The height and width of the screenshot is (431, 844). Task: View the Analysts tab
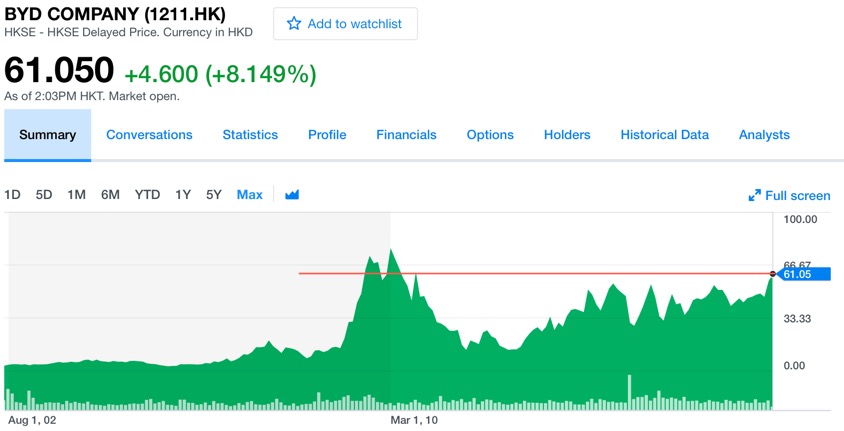pos(764,135)
